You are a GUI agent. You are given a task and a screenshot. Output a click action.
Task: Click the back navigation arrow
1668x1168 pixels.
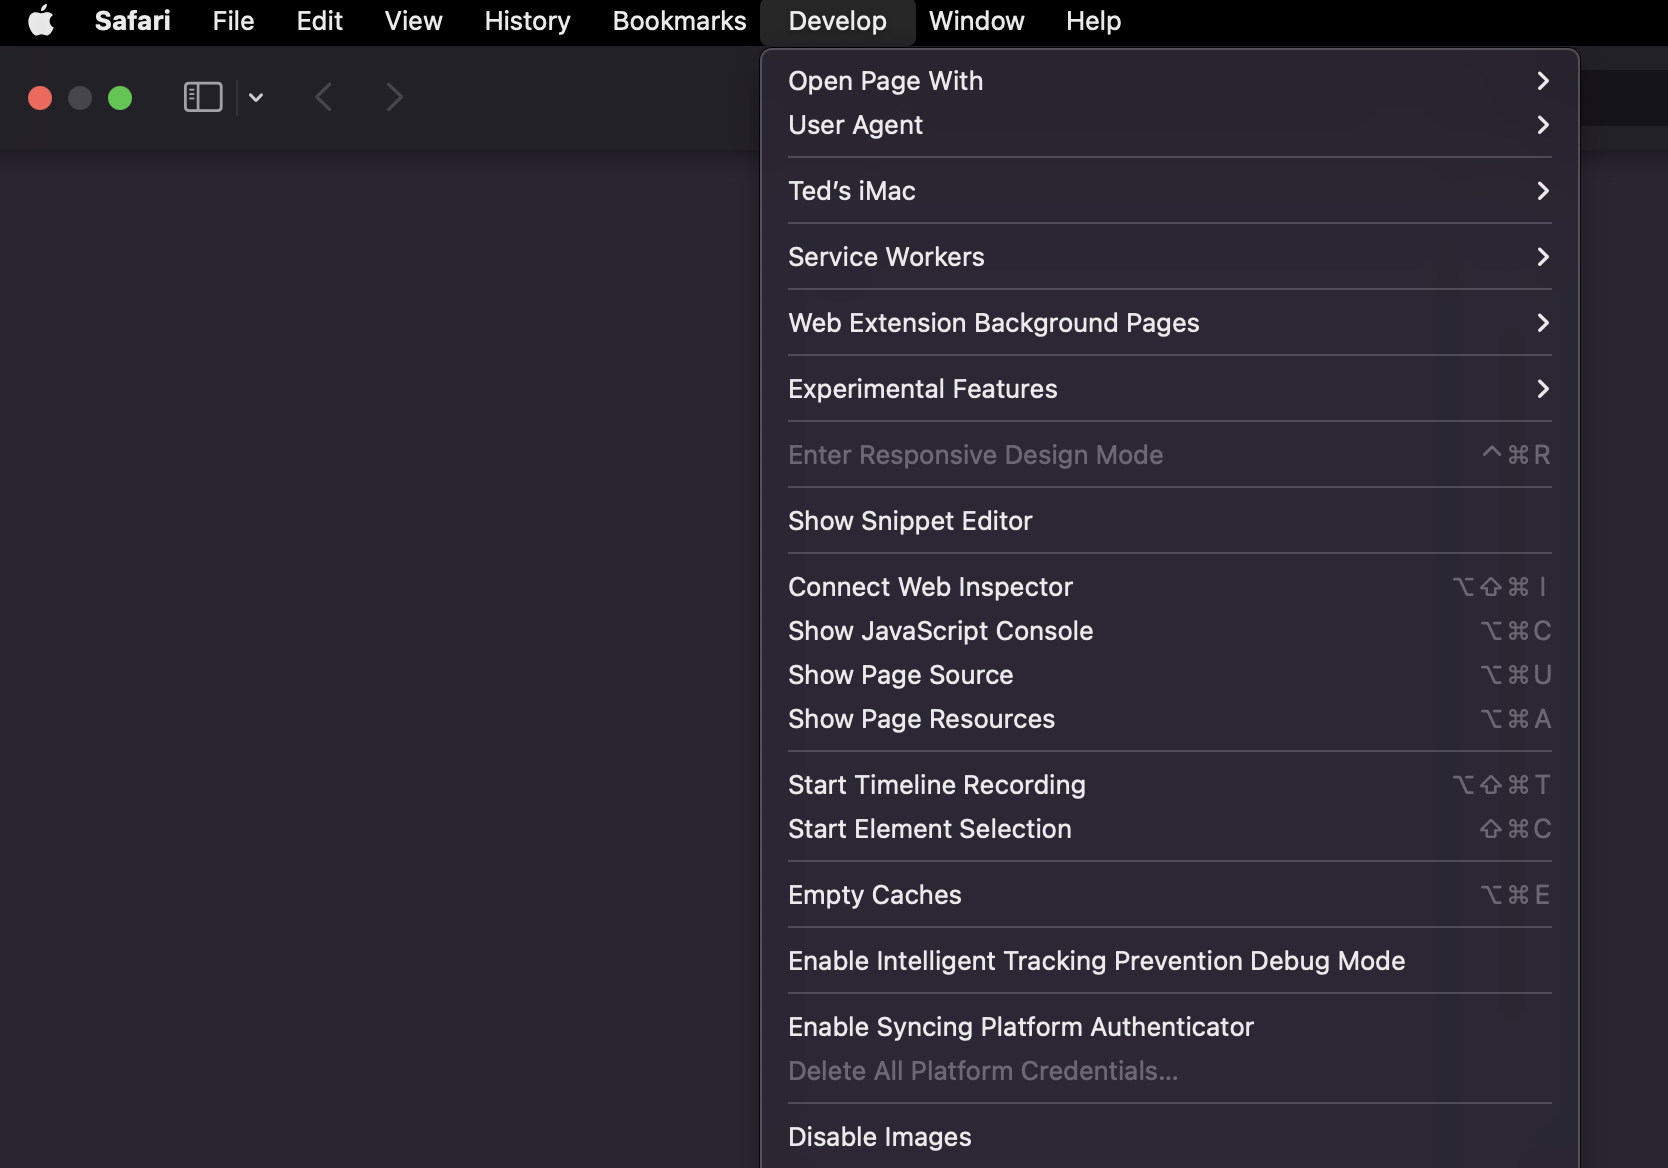pos(323,97)
